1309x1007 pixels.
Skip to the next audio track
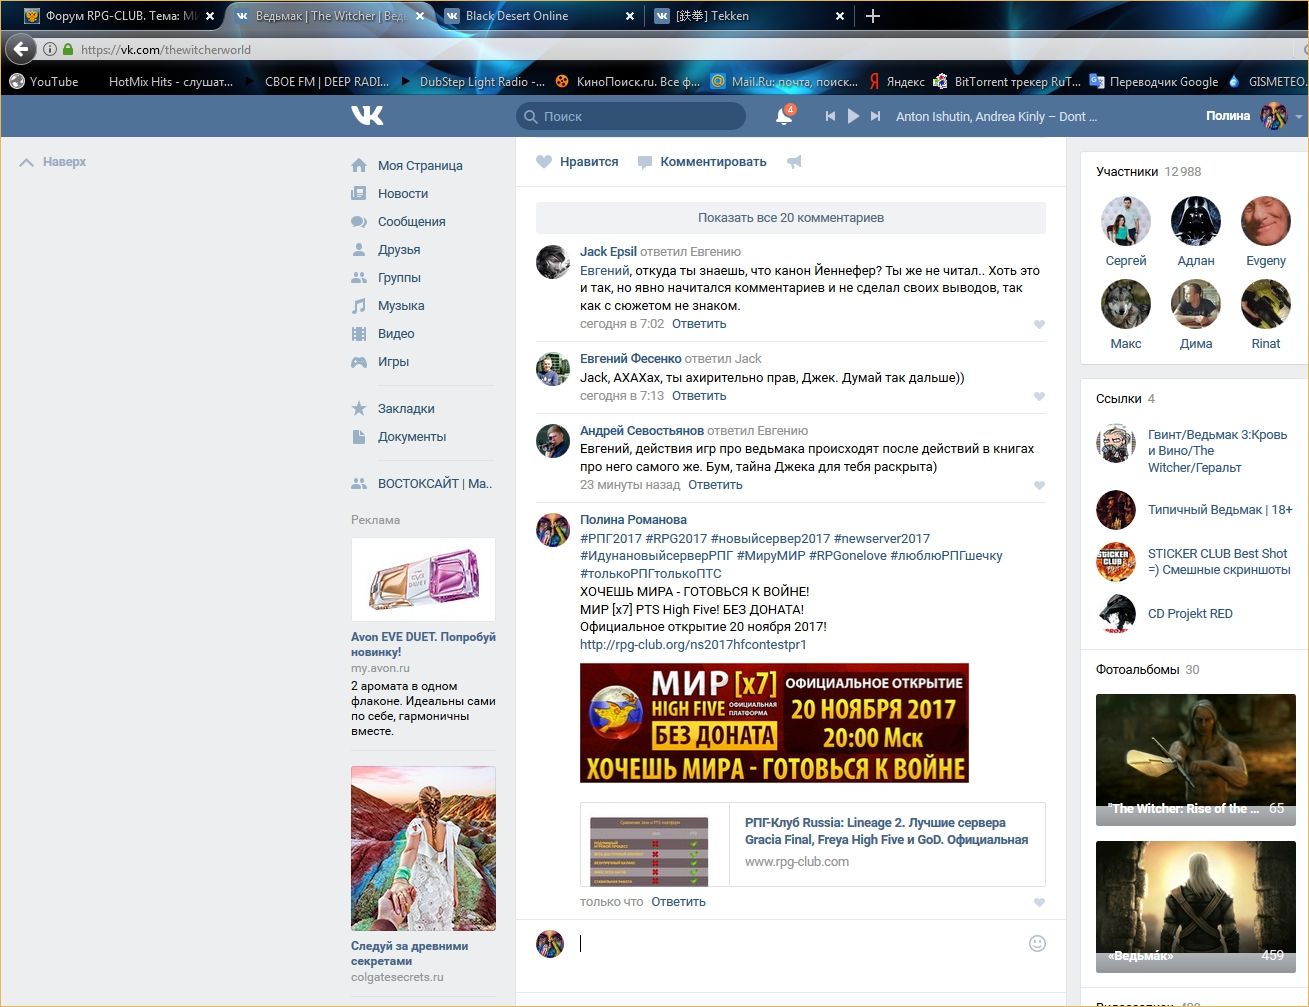[x=875, y=116]
